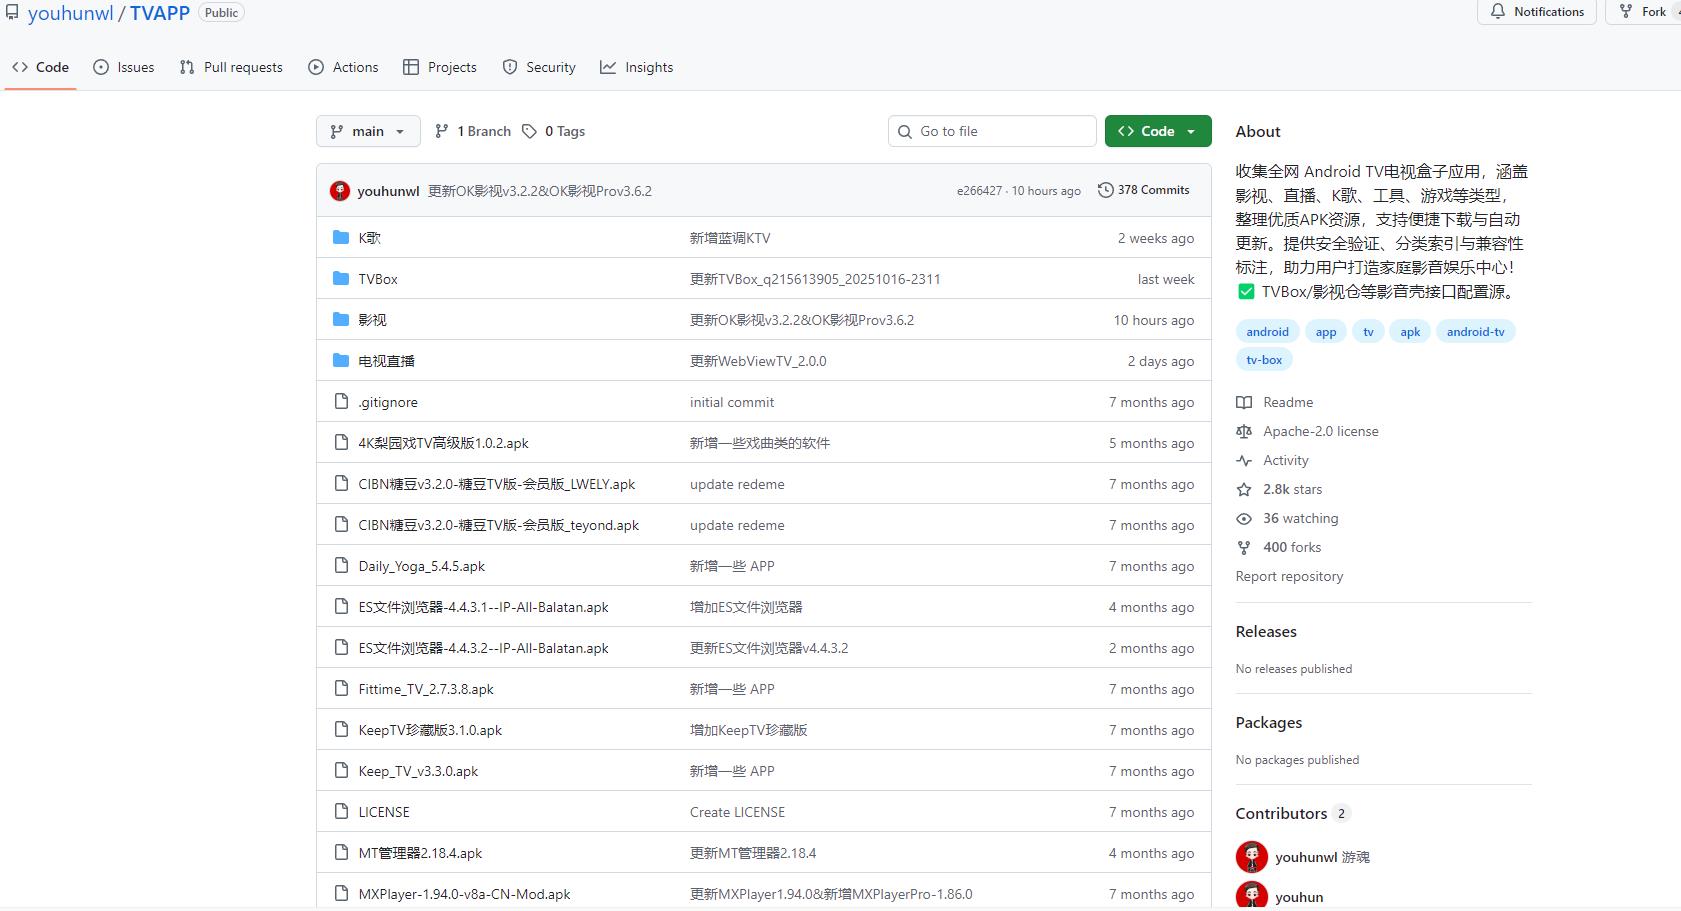This screenshot has height=911, width=1681.
Task: Open the repository search field magnifier icon
Action: 905,131
